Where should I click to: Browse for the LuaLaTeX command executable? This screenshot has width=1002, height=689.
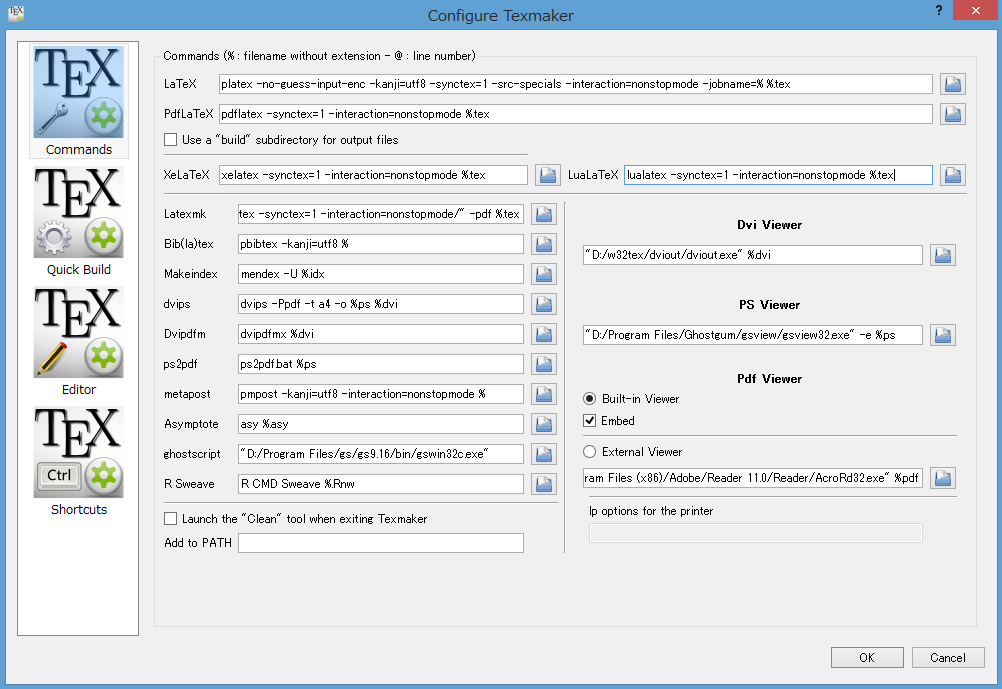pos(952,175)
